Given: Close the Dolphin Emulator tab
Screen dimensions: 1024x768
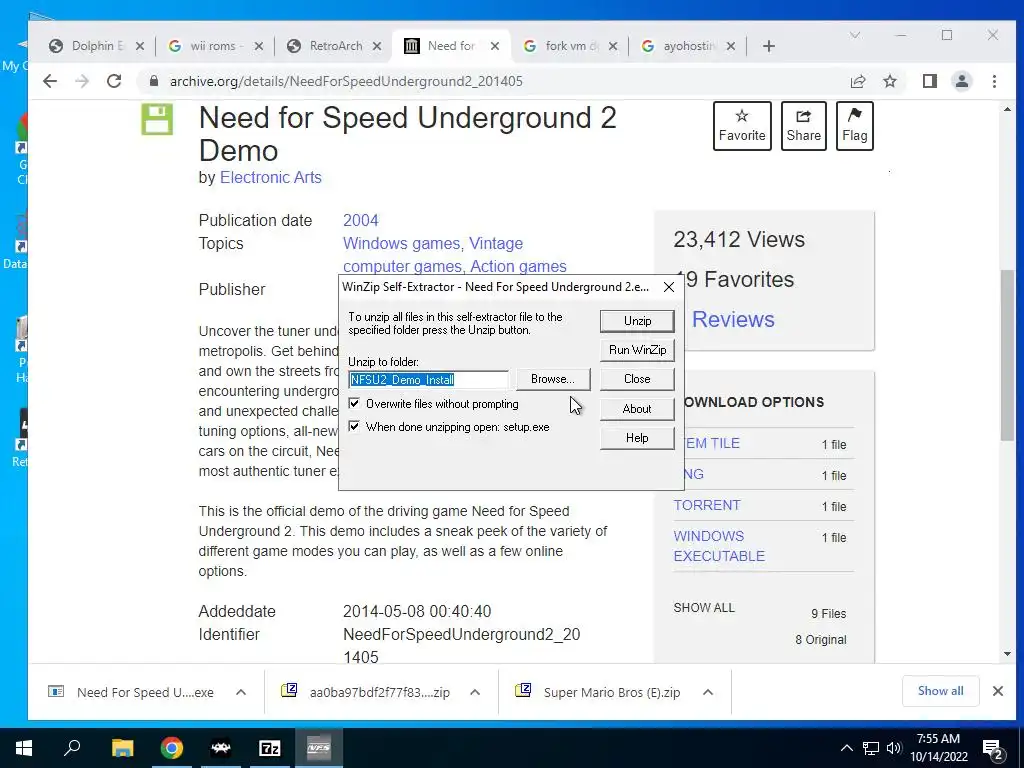Looking at the screenshot, I should [139, 46].
